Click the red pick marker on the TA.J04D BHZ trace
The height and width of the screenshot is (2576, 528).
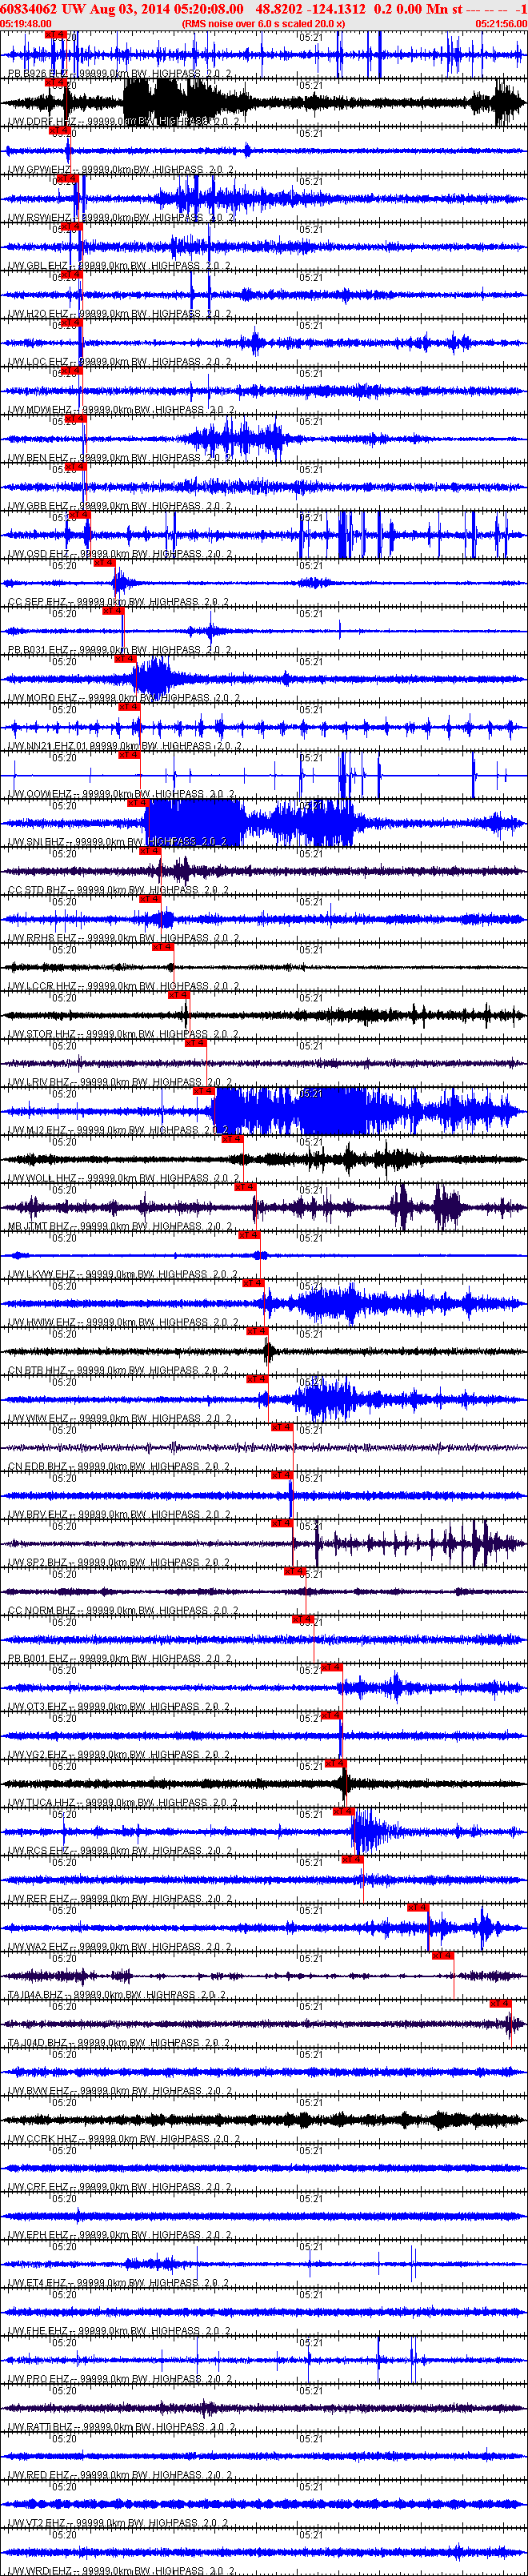[x=500, y=2003]
